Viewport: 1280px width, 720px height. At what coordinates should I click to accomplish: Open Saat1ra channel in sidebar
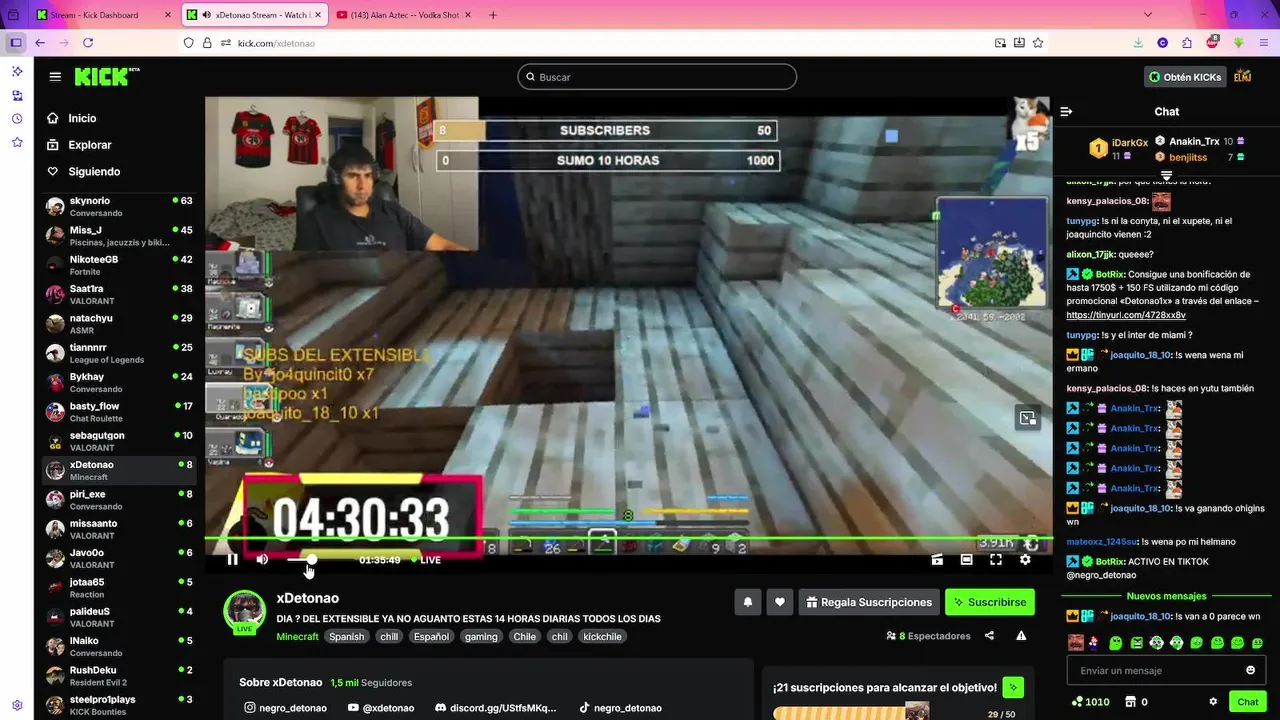coord(120,294)
